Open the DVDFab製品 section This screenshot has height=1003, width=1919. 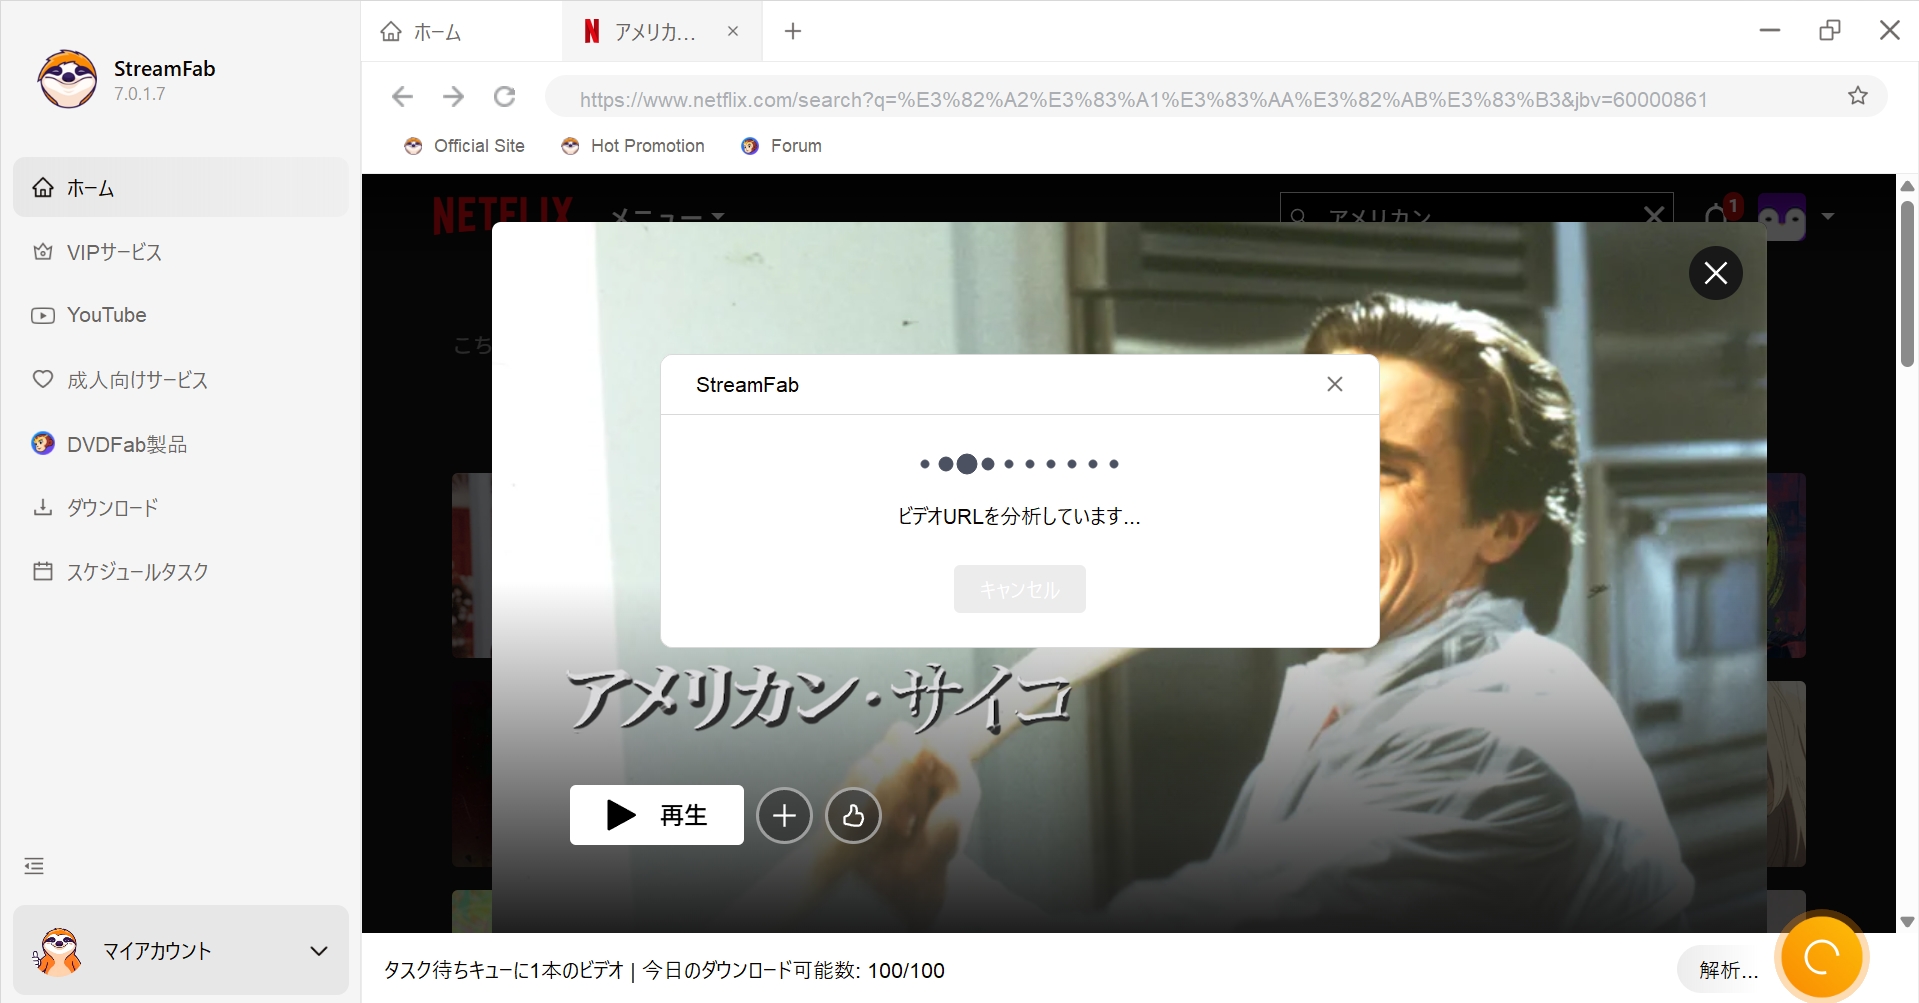pos(126,444)
